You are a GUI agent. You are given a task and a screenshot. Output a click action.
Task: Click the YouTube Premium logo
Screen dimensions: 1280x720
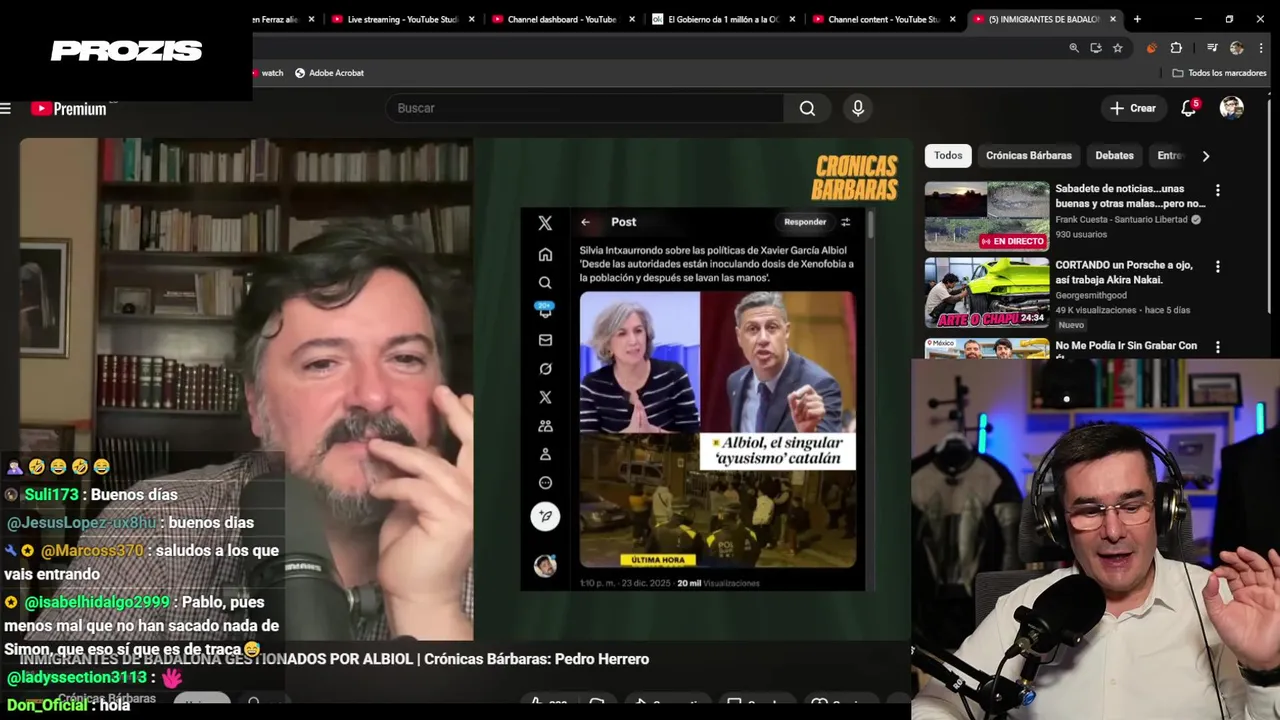69,108
